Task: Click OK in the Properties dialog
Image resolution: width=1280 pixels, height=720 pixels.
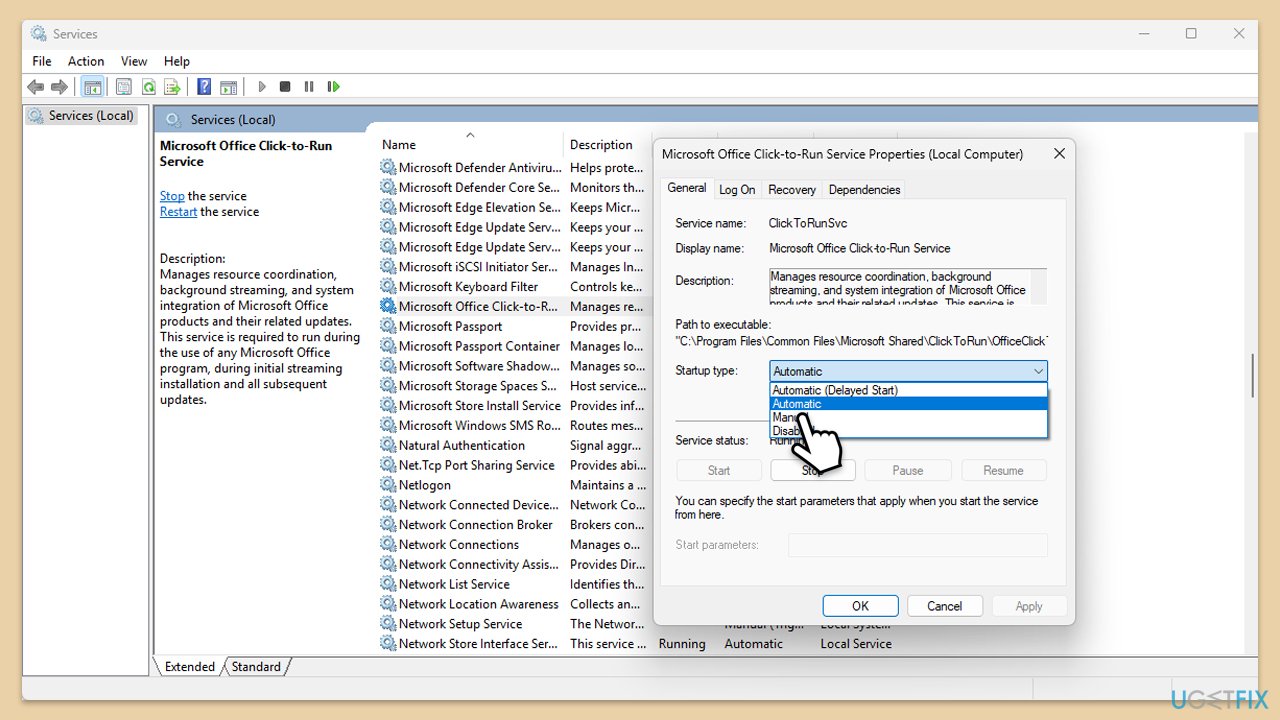Action: pos(860,606)
